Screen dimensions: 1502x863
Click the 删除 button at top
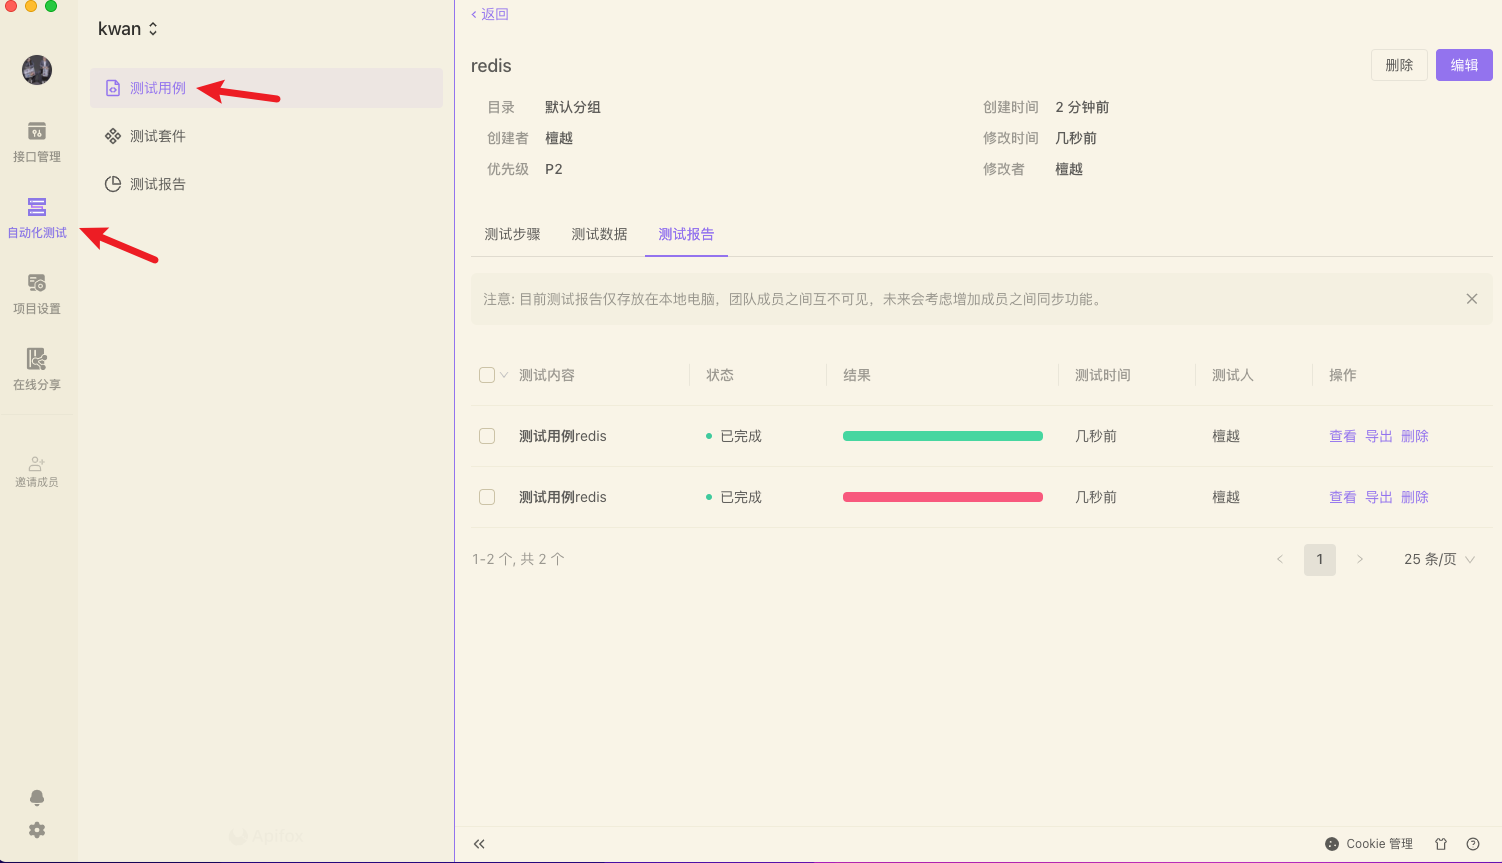pos(1399,65)
